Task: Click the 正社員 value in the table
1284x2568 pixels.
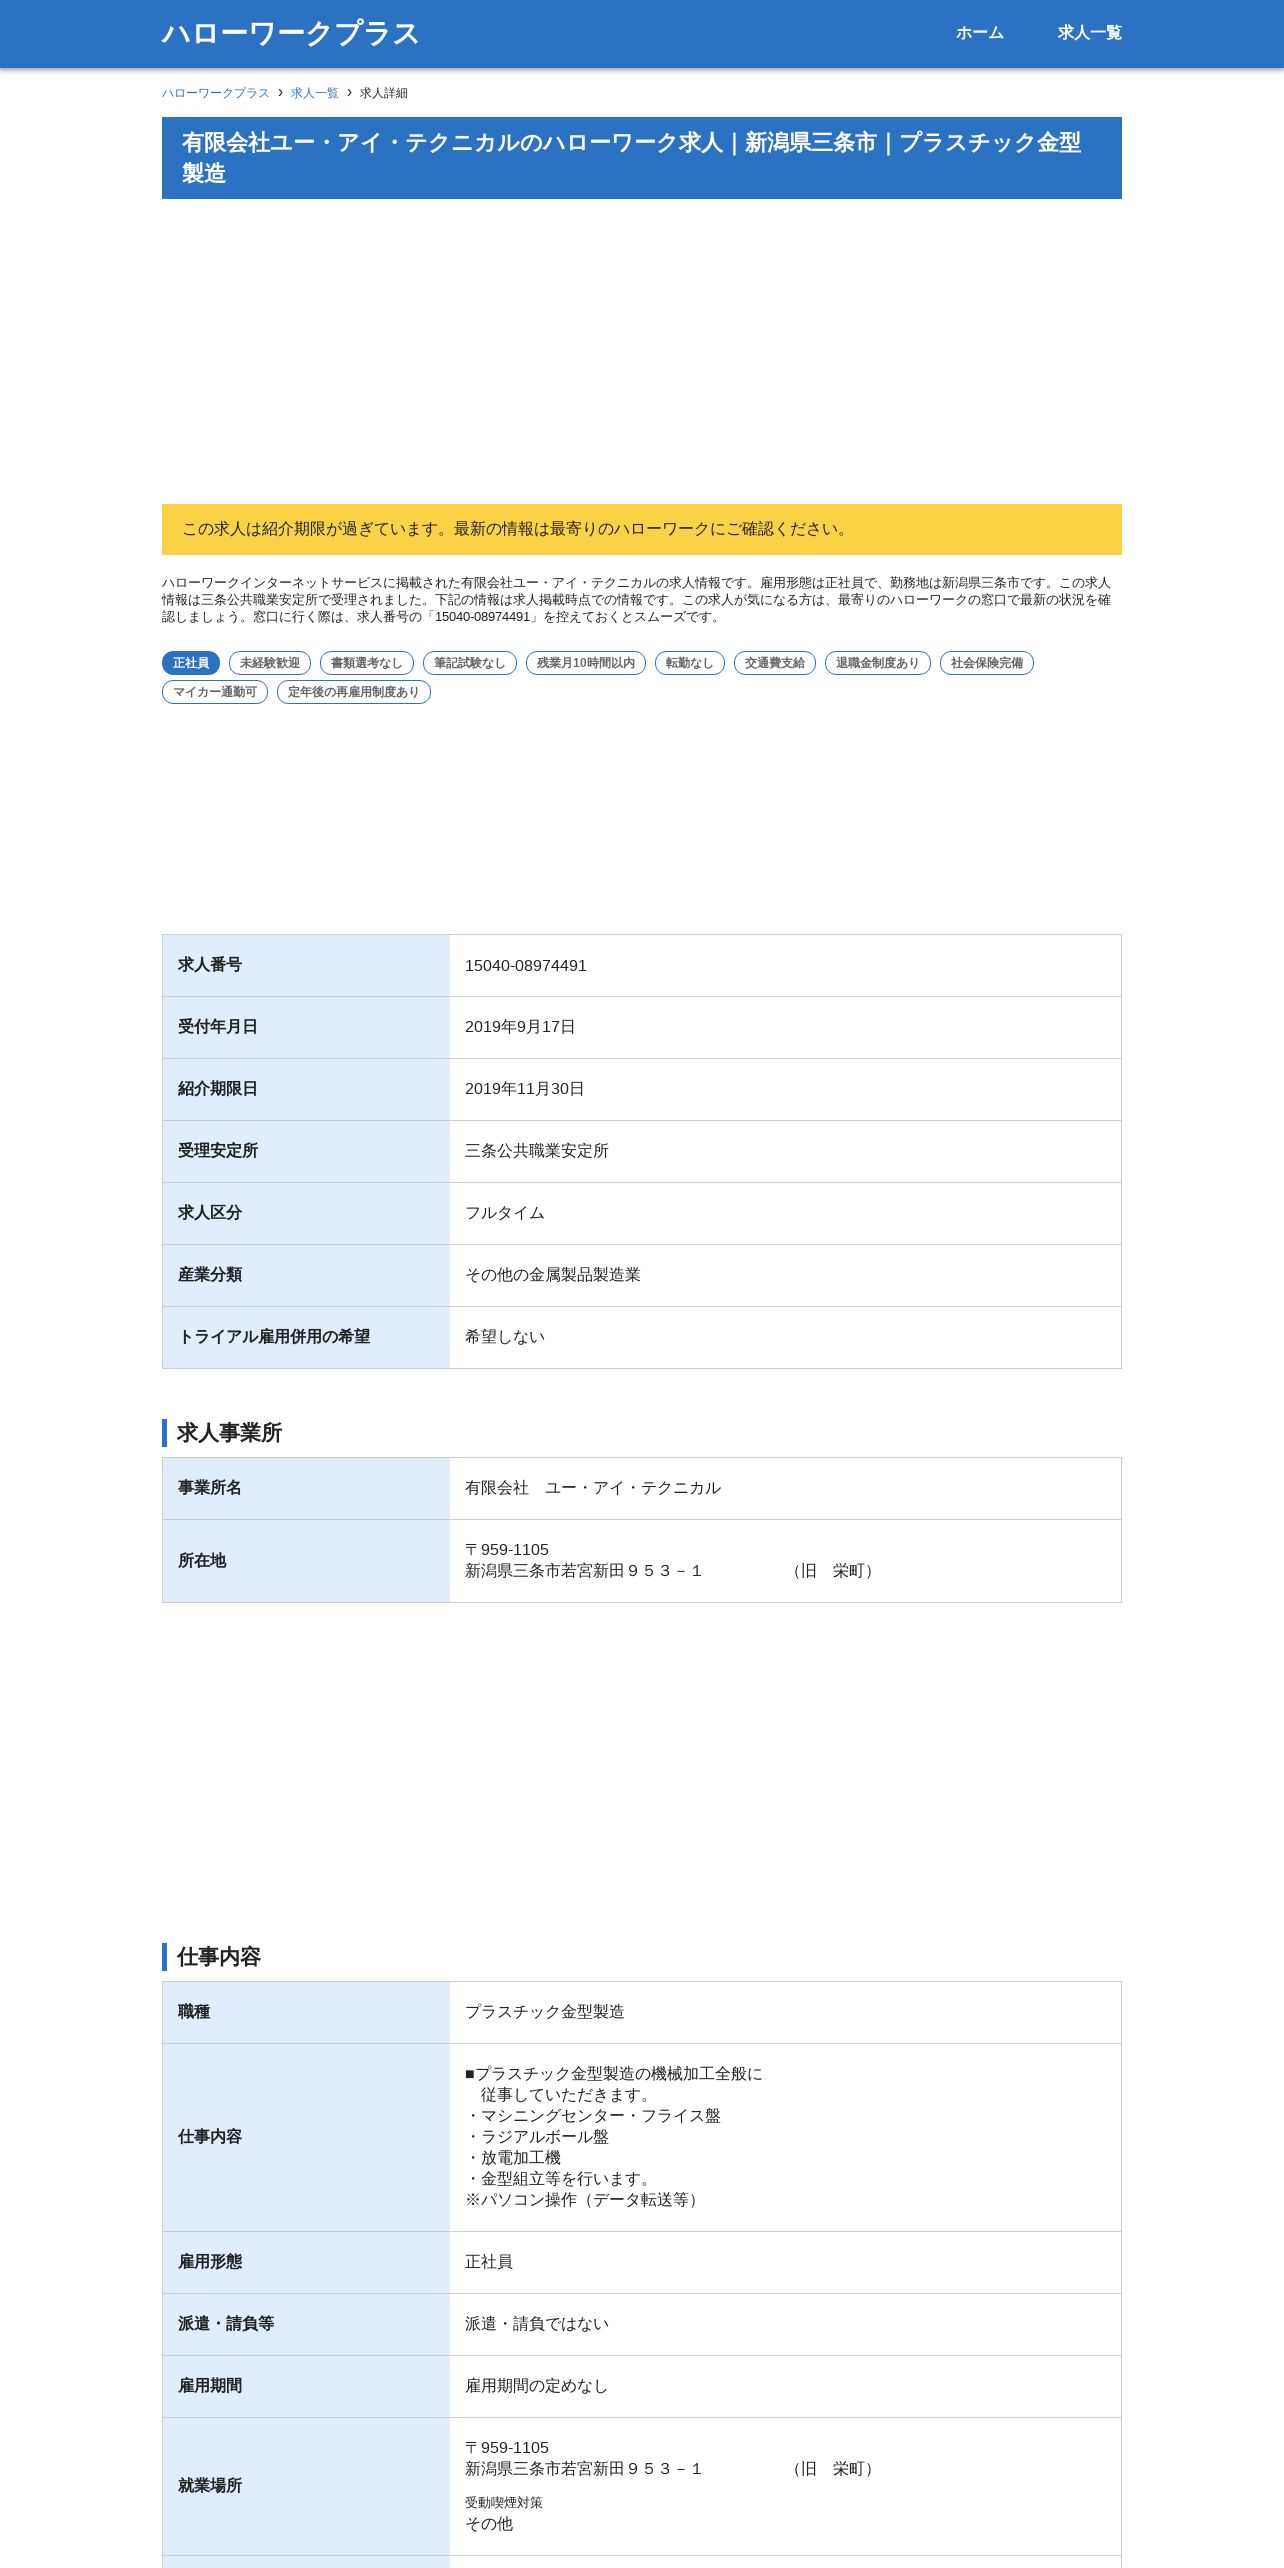Action: (x=489, y=2263)
